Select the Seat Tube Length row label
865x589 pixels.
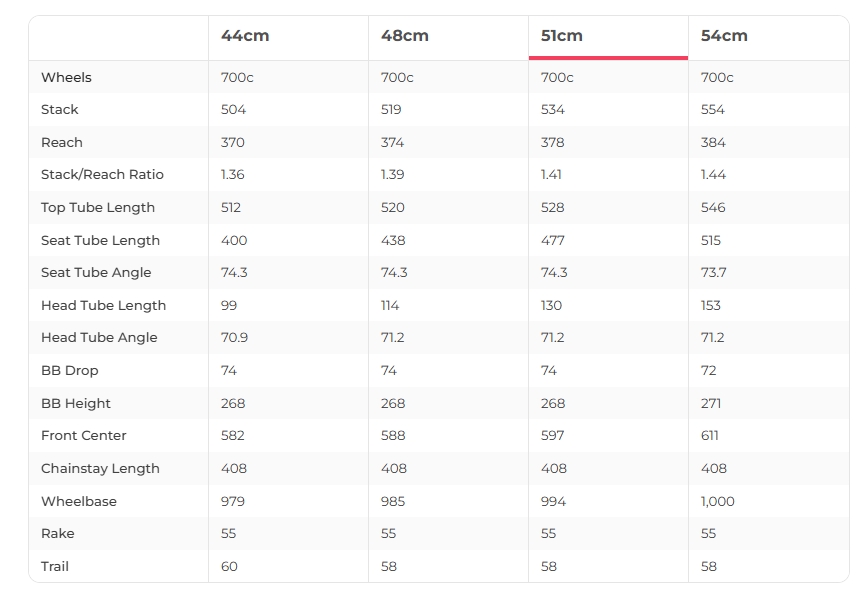(100, 240)
